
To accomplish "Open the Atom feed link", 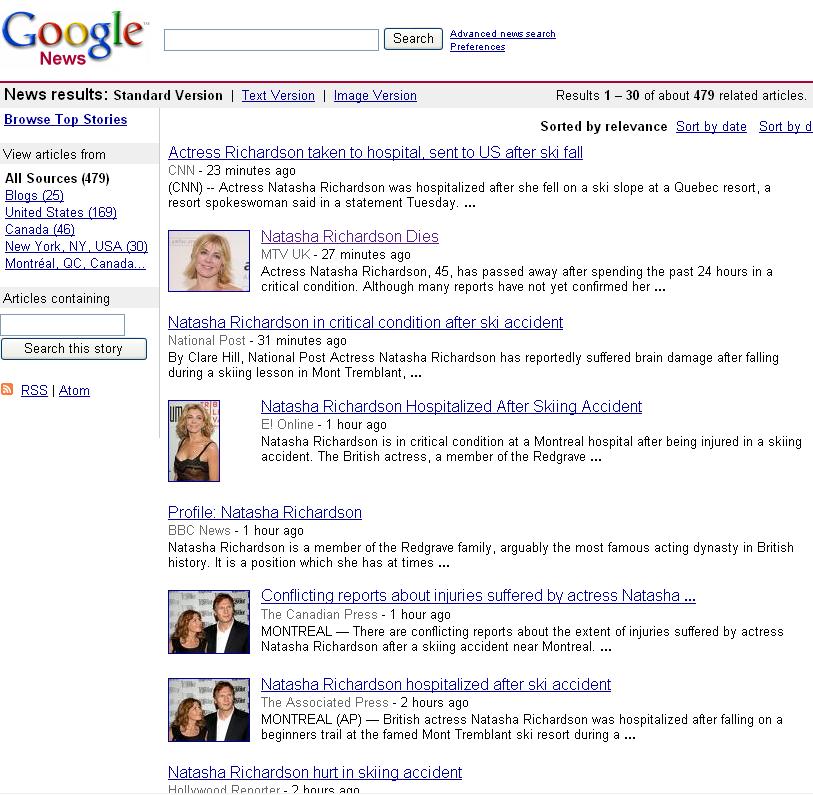I will 74,390.
